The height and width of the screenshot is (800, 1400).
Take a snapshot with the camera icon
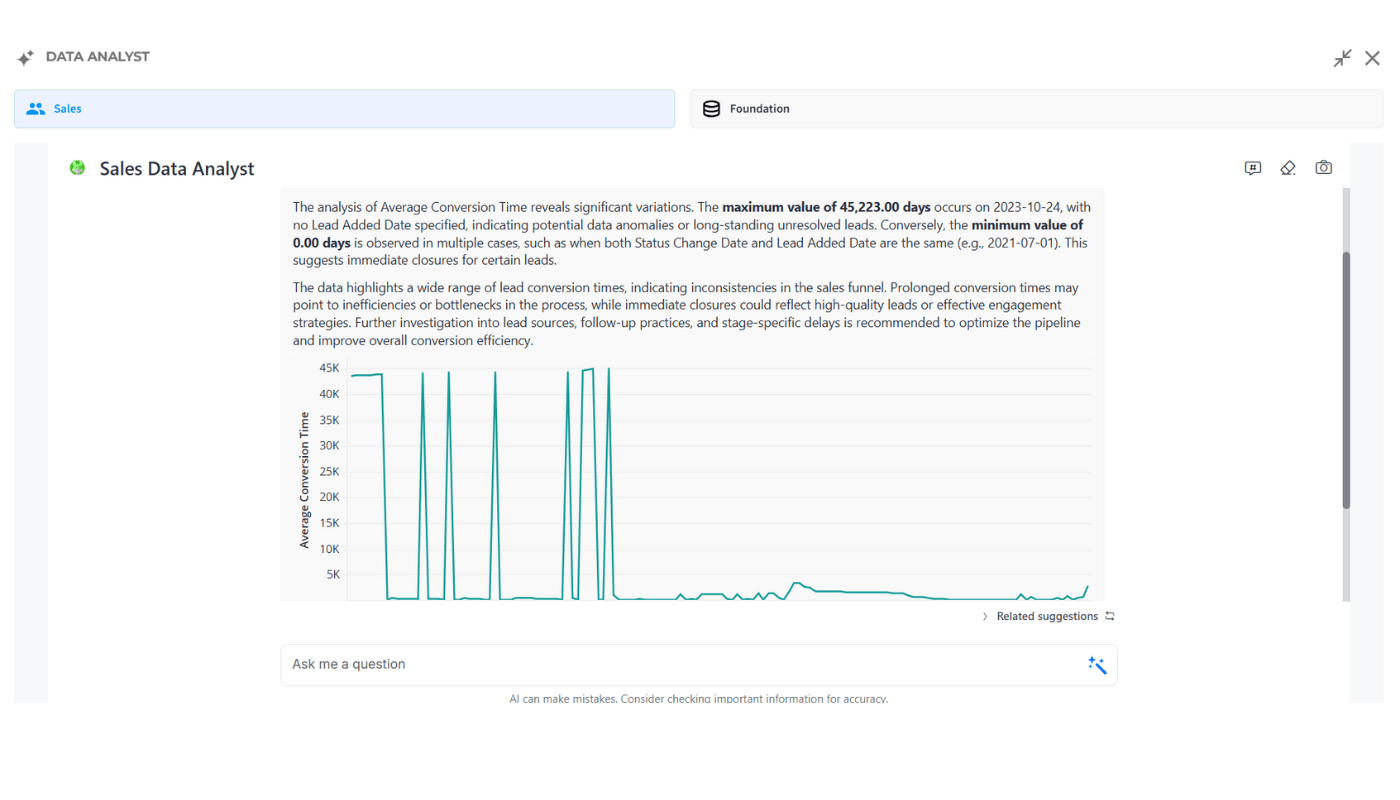coord(1323,168)
